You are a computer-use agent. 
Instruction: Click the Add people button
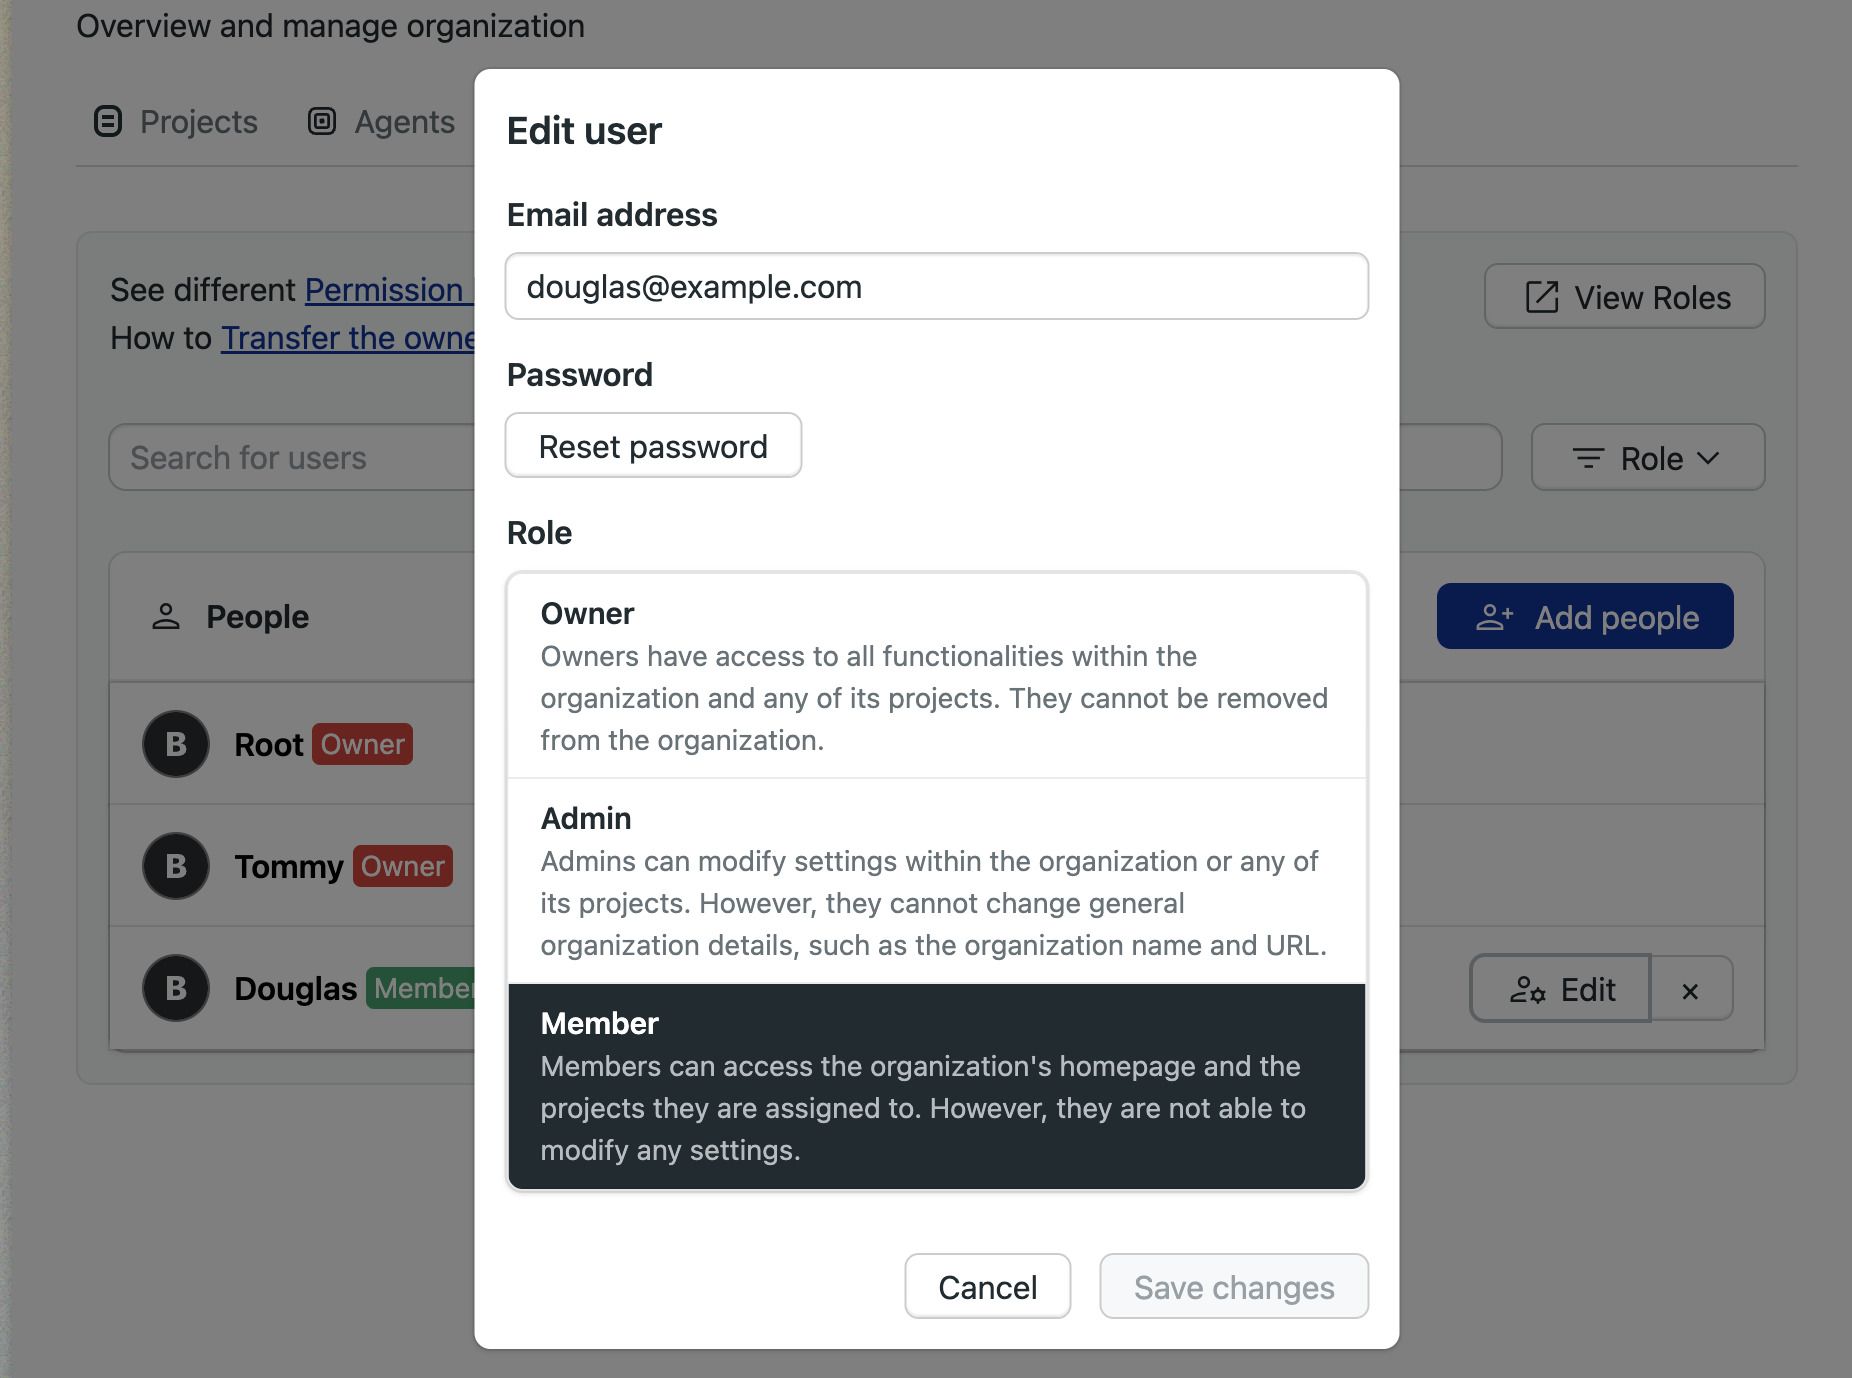1585,617
